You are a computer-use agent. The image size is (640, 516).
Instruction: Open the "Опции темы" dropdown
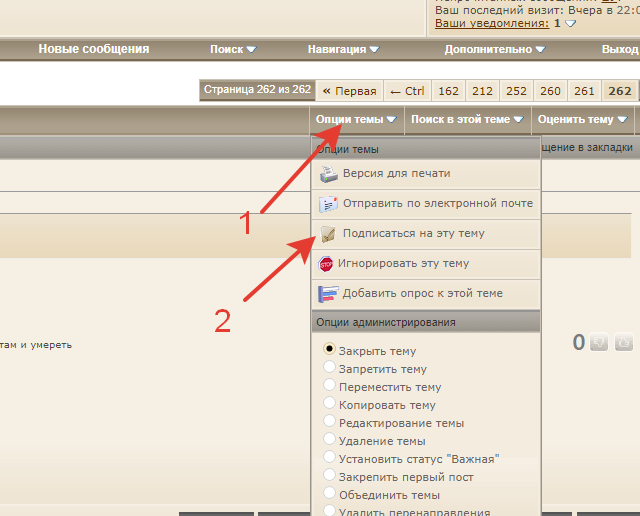coord(356,119)
